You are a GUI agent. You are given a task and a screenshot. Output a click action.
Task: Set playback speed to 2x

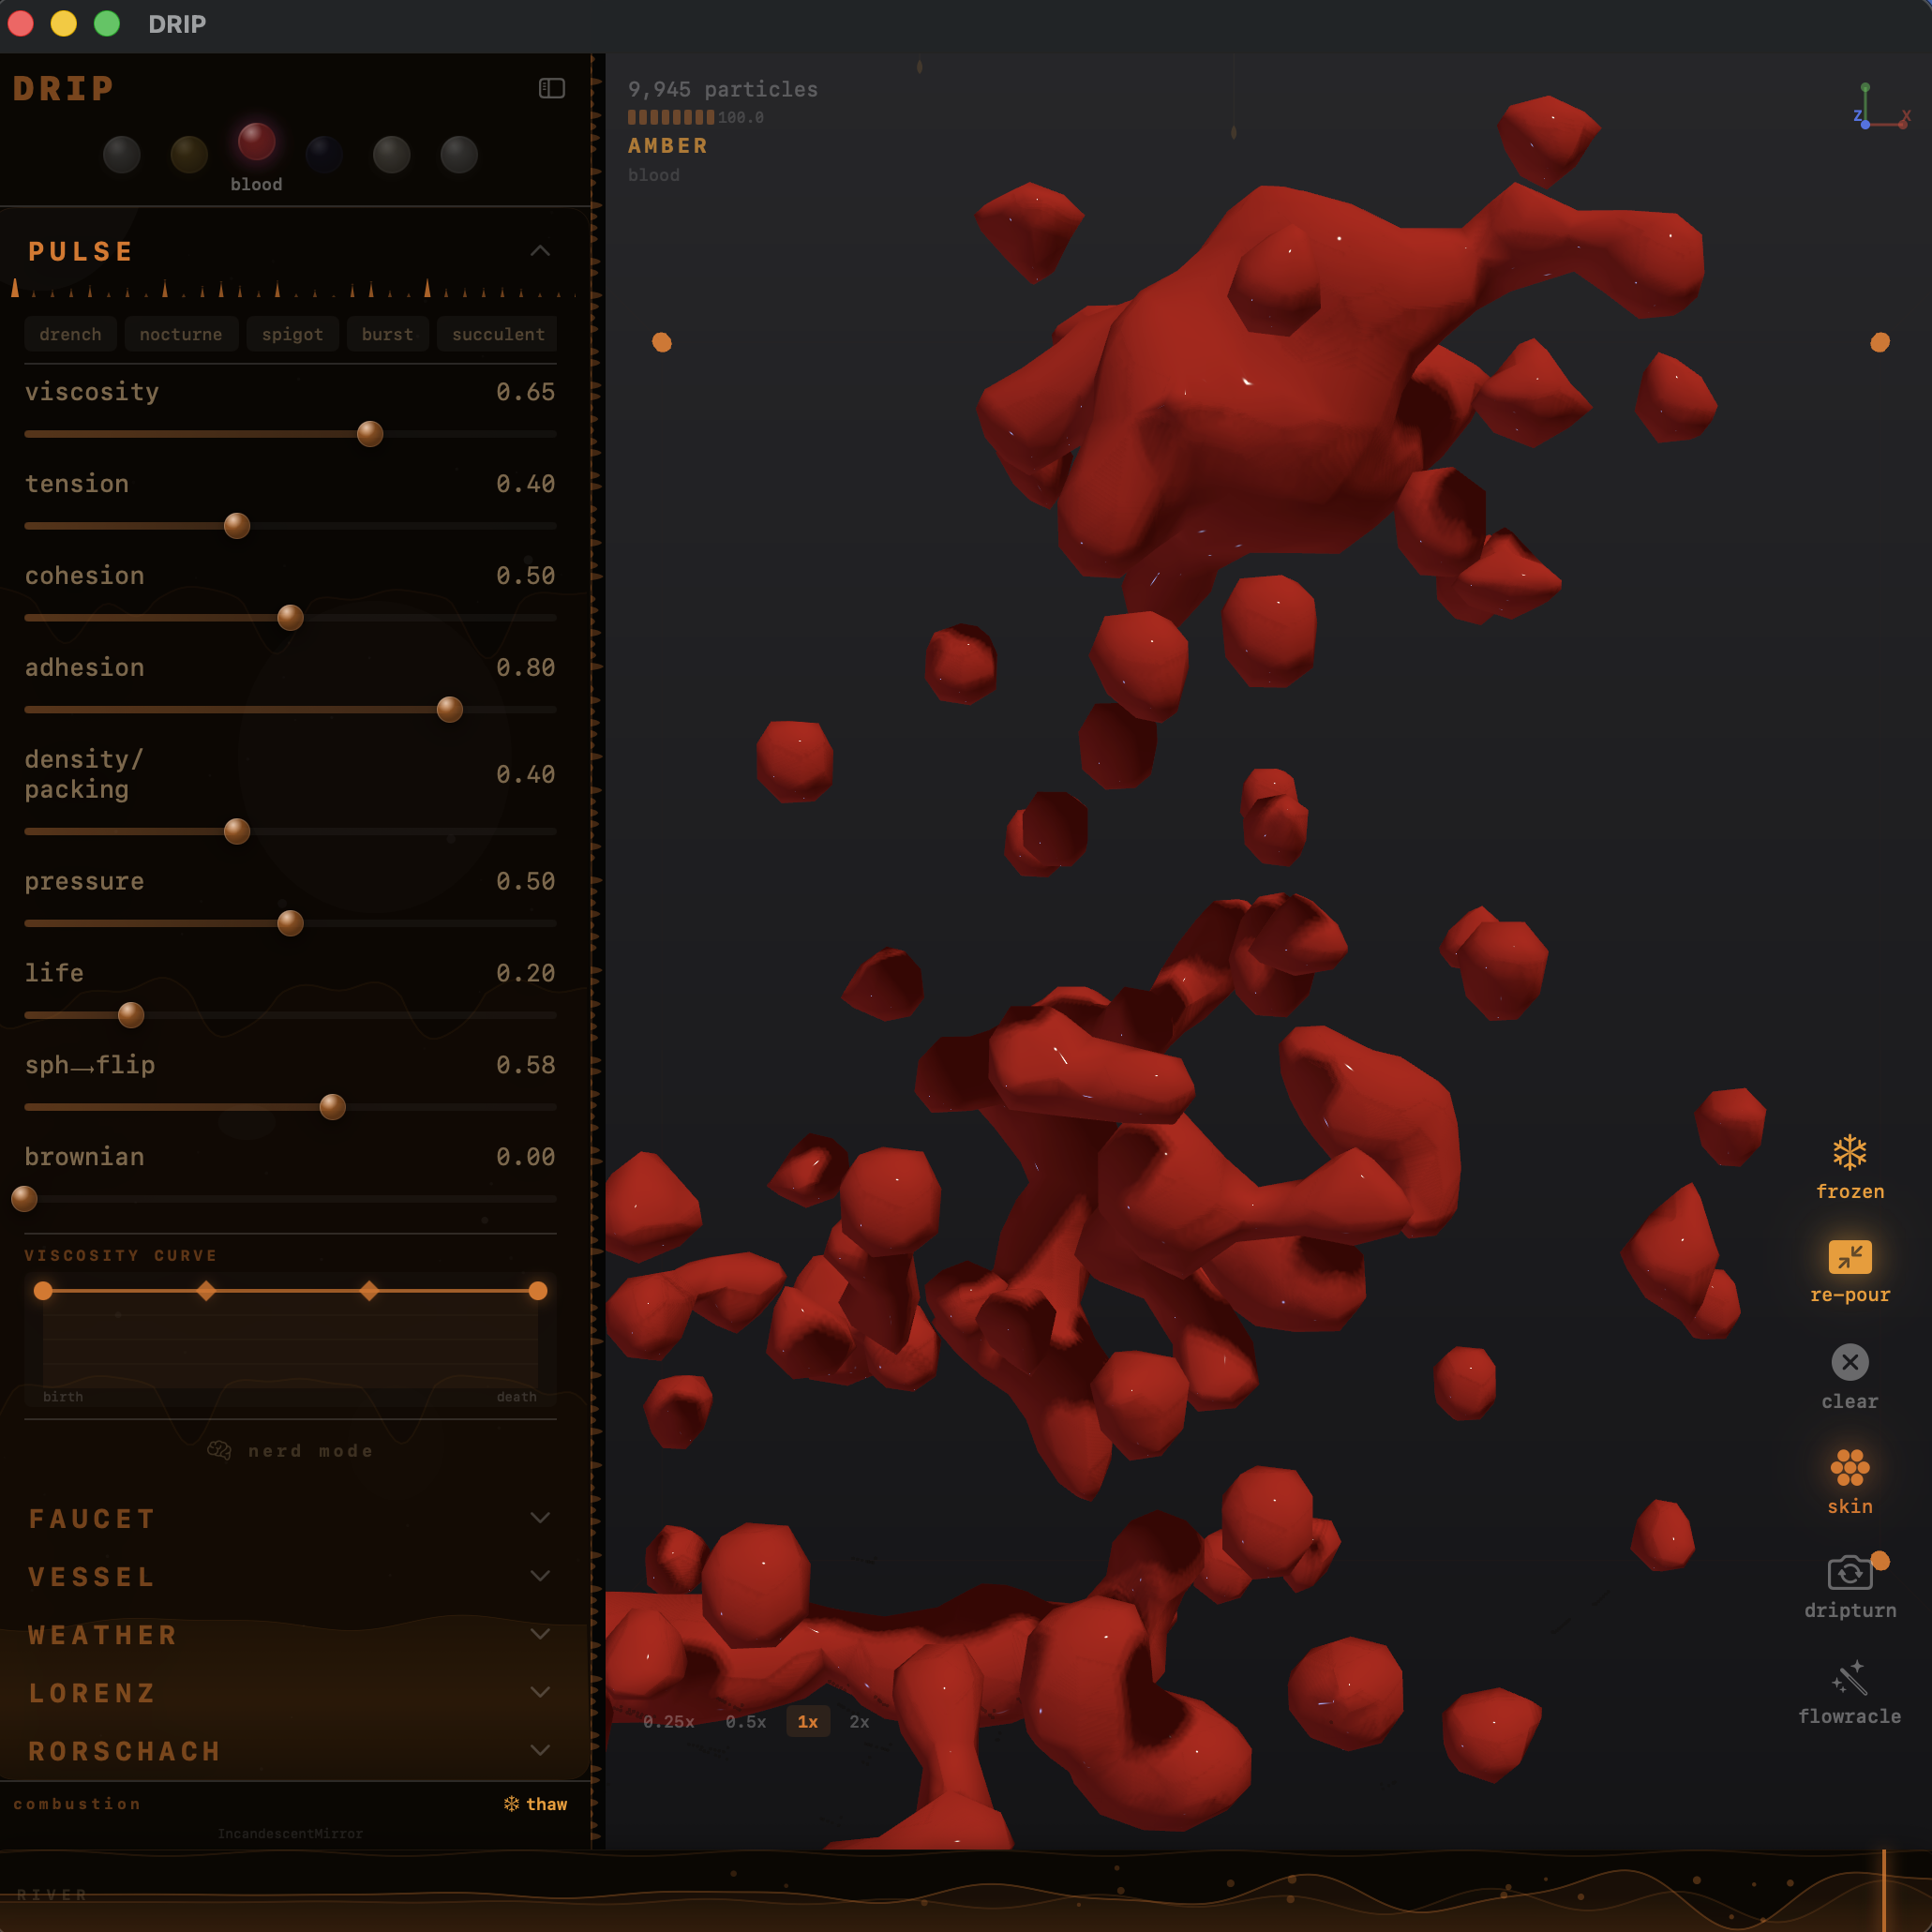click(858, 1722)
